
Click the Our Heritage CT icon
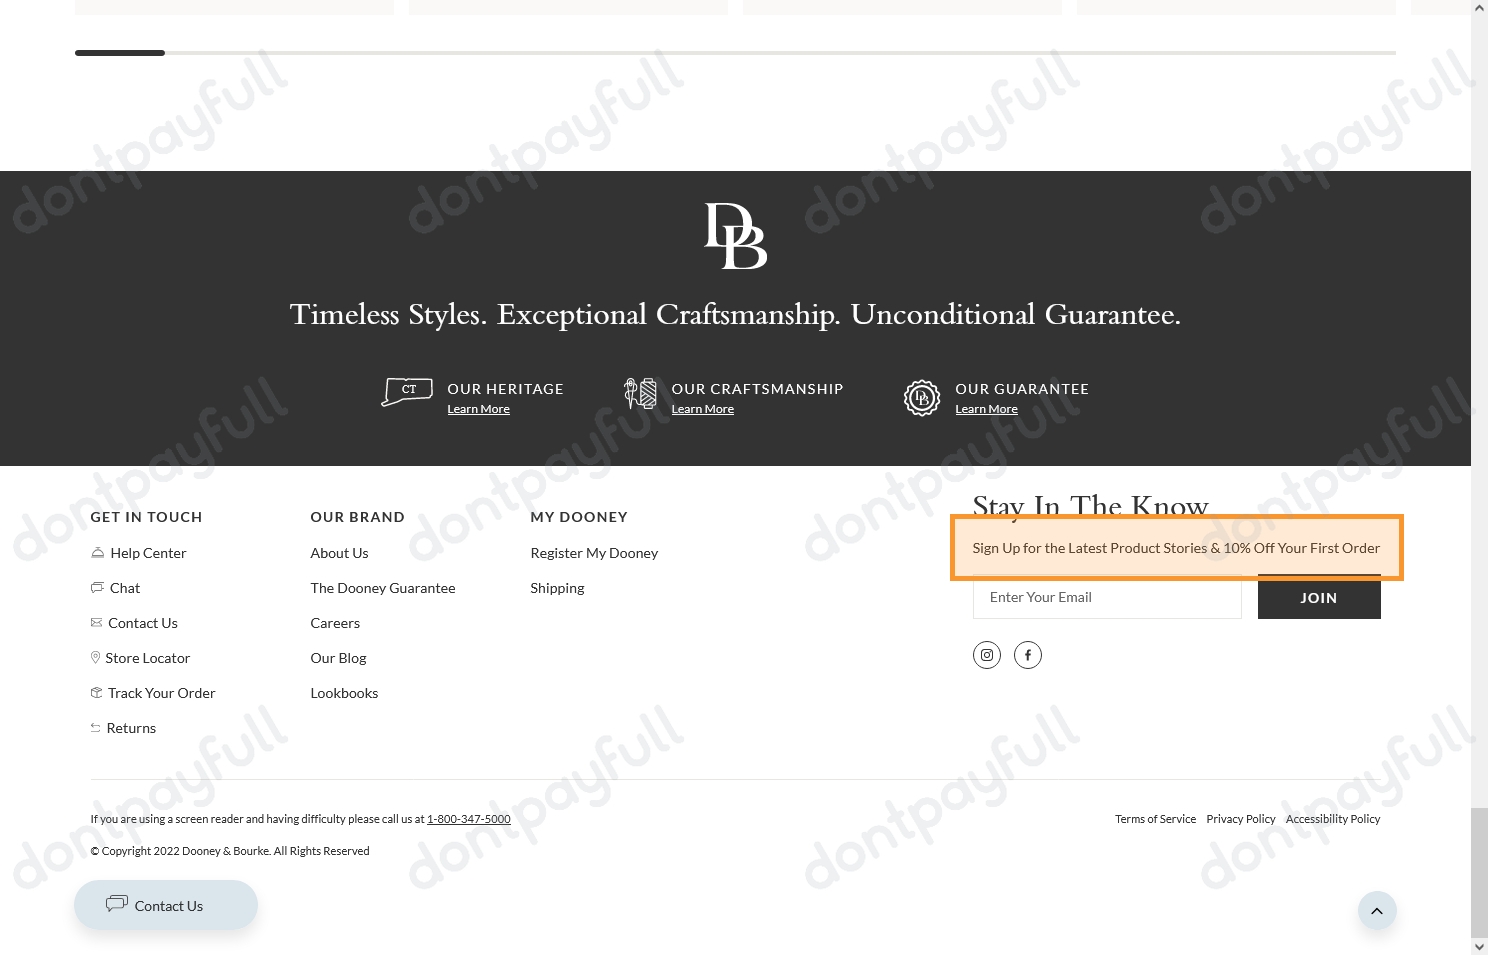(x=407, y=391)
